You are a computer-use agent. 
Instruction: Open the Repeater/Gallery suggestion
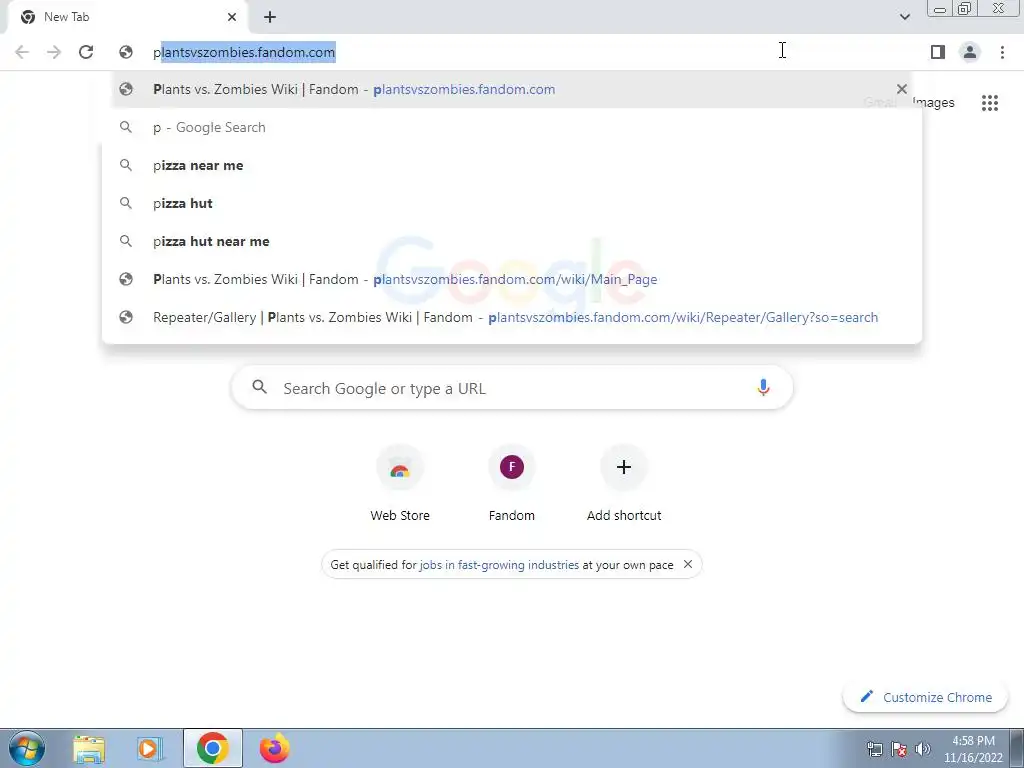[511, 317]
